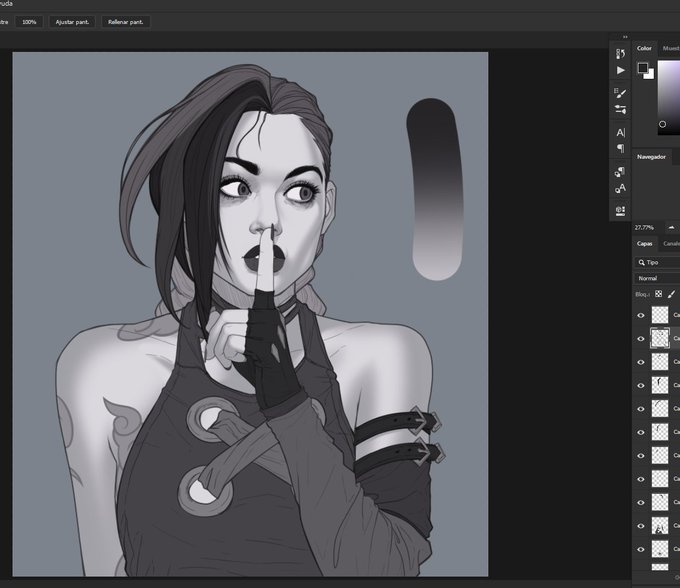The height and width of the screenshot is (588, 680).
Task: Hide the topmost layer using its eye icon
Action: [x=641, y=315]
